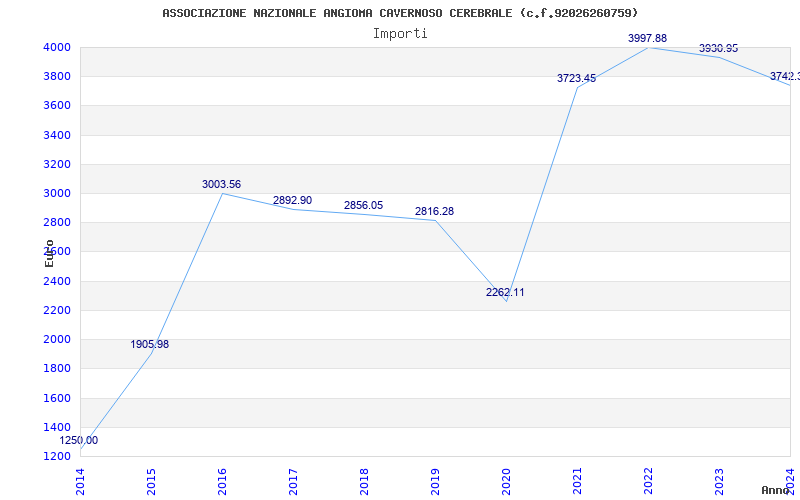800x500 pixels.
Task: Click the y-axis tick 1400
Action: click(x=57, y=427)
